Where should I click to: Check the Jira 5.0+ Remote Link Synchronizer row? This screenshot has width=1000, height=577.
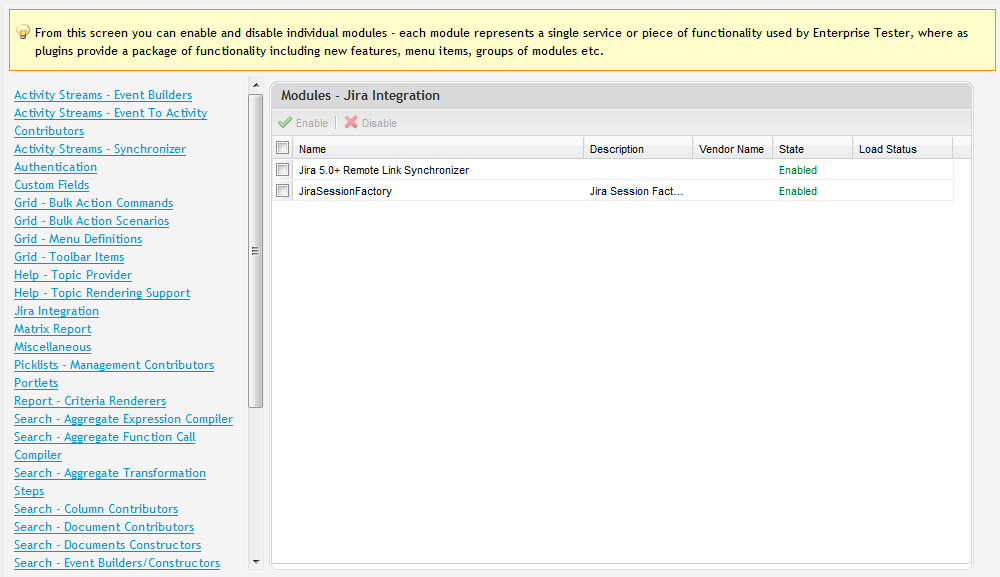283,170
